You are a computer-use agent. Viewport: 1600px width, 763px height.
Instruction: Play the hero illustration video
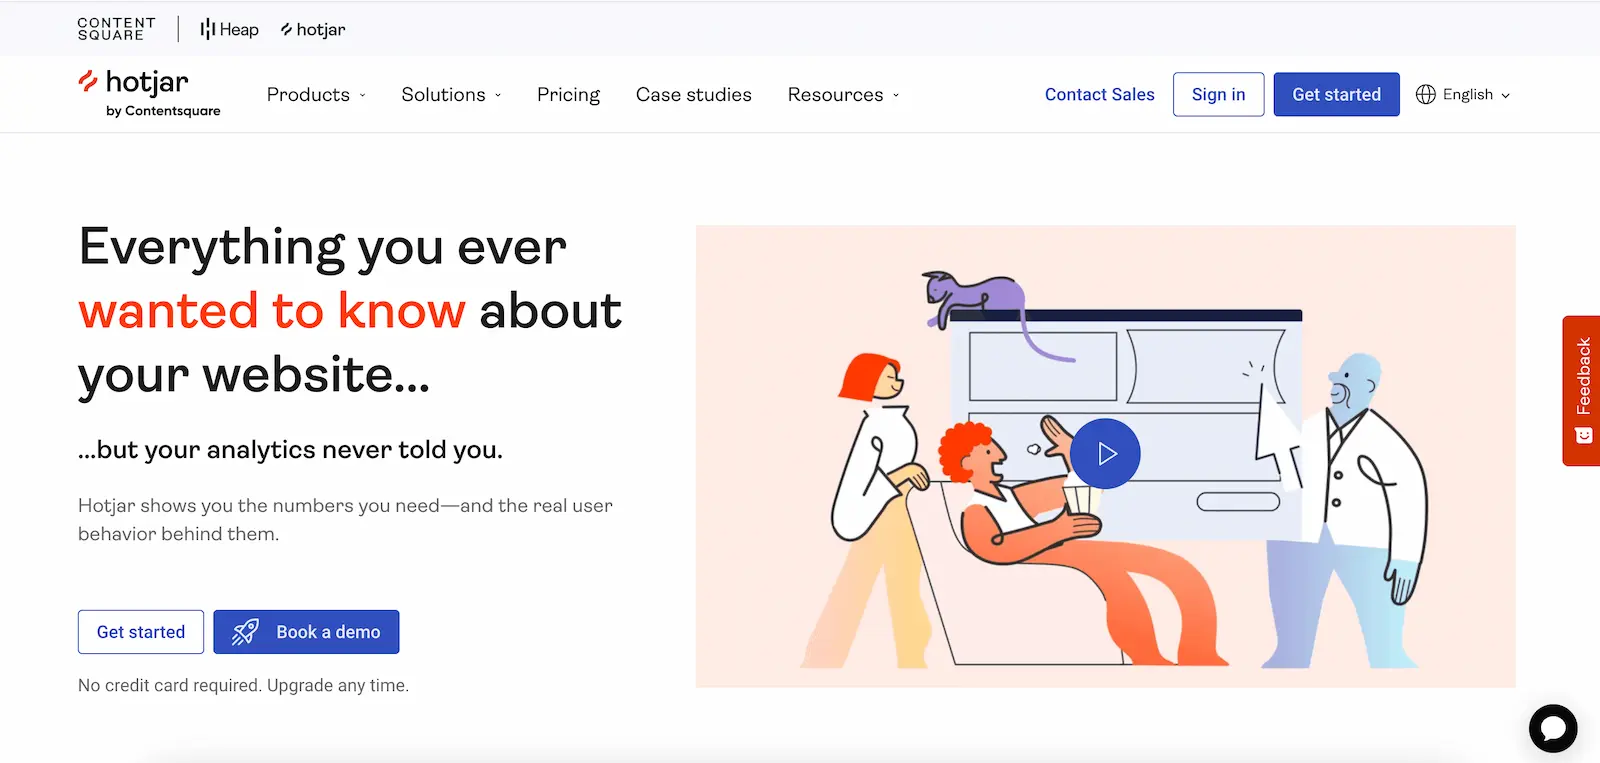(1105, 453)
